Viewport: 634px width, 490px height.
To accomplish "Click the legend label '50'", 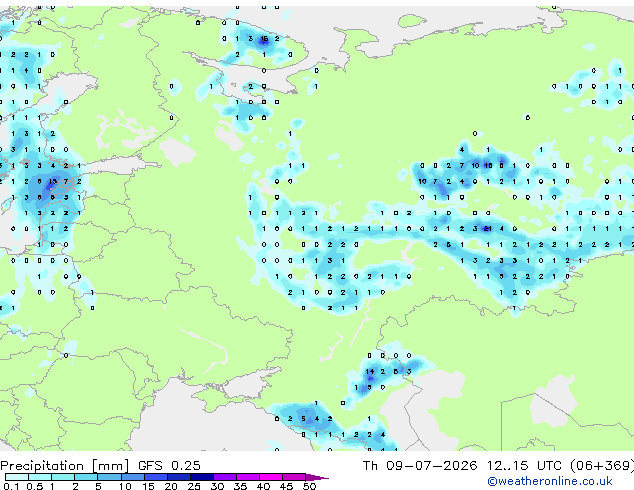I will [309, 486].
